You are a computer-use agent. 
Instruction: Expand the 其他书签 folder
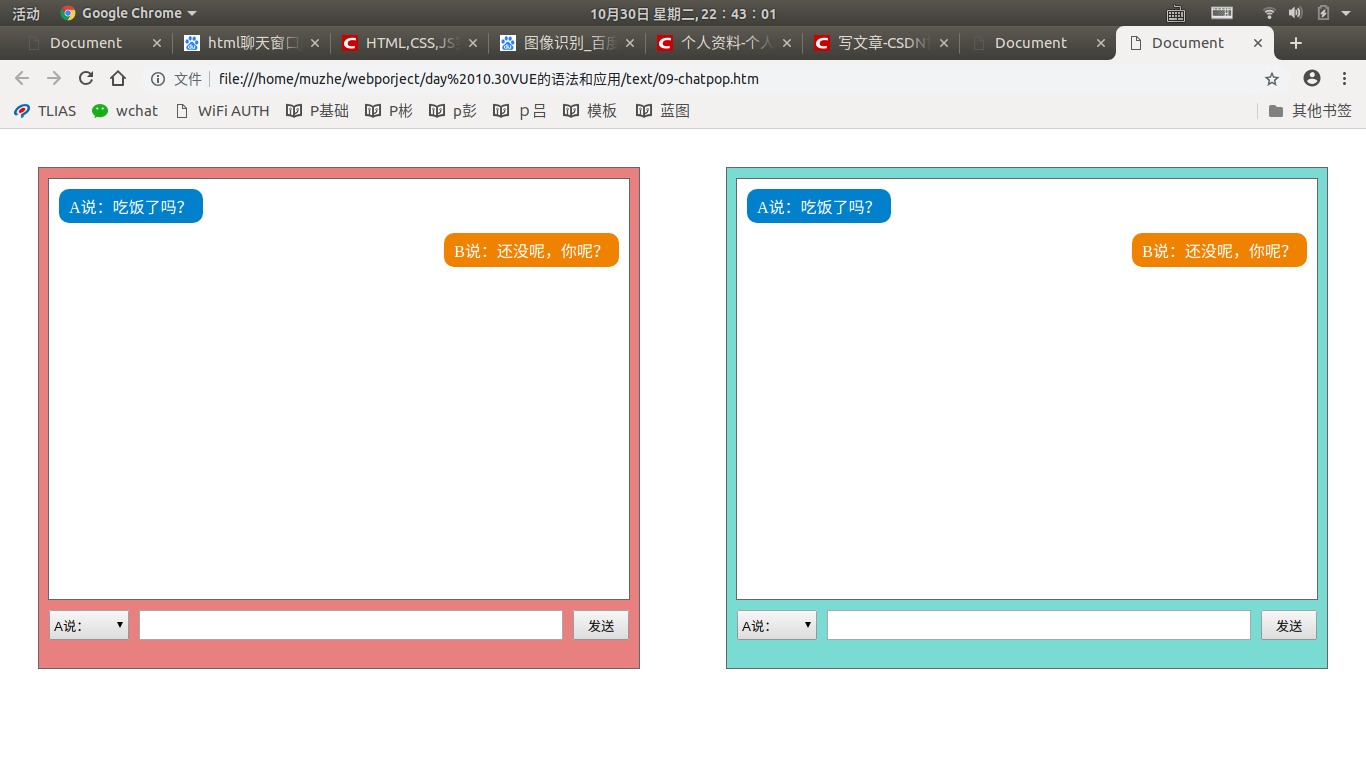click(x=1310, y=111)
